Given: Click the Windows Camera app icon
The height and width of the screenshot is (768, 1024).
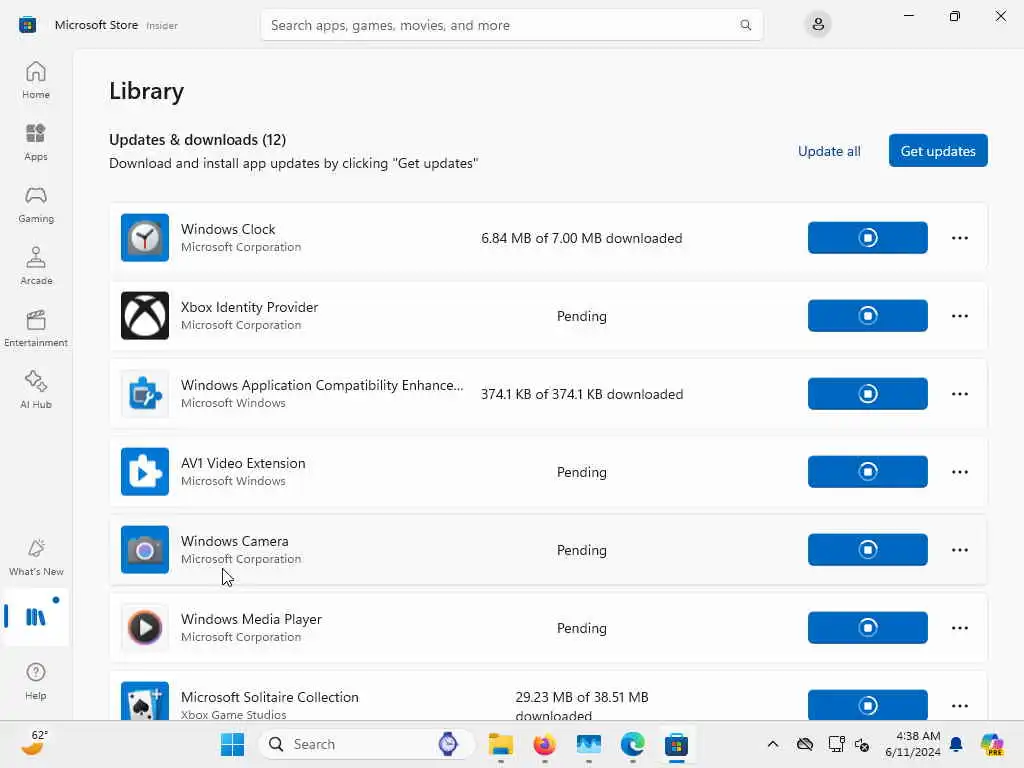Looking at the screenshot, I should [145, 550].
